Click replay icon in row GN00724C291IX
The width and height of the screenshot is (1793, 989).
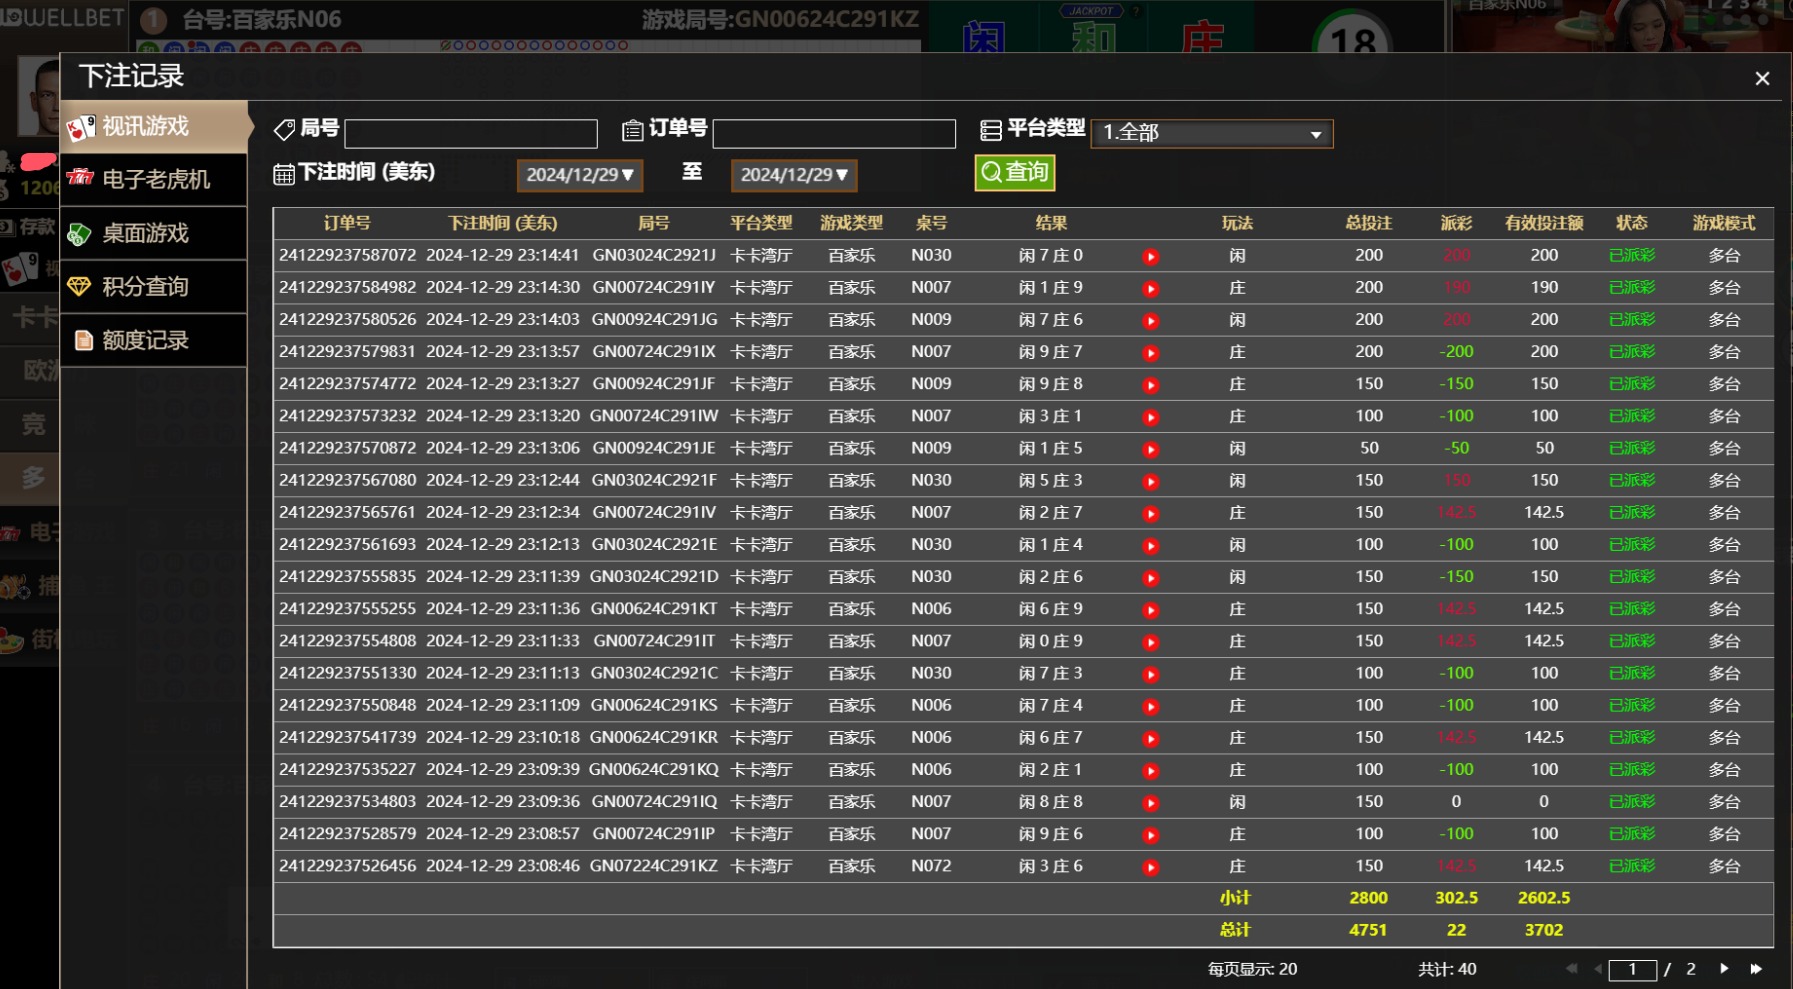click(1151, 353)
